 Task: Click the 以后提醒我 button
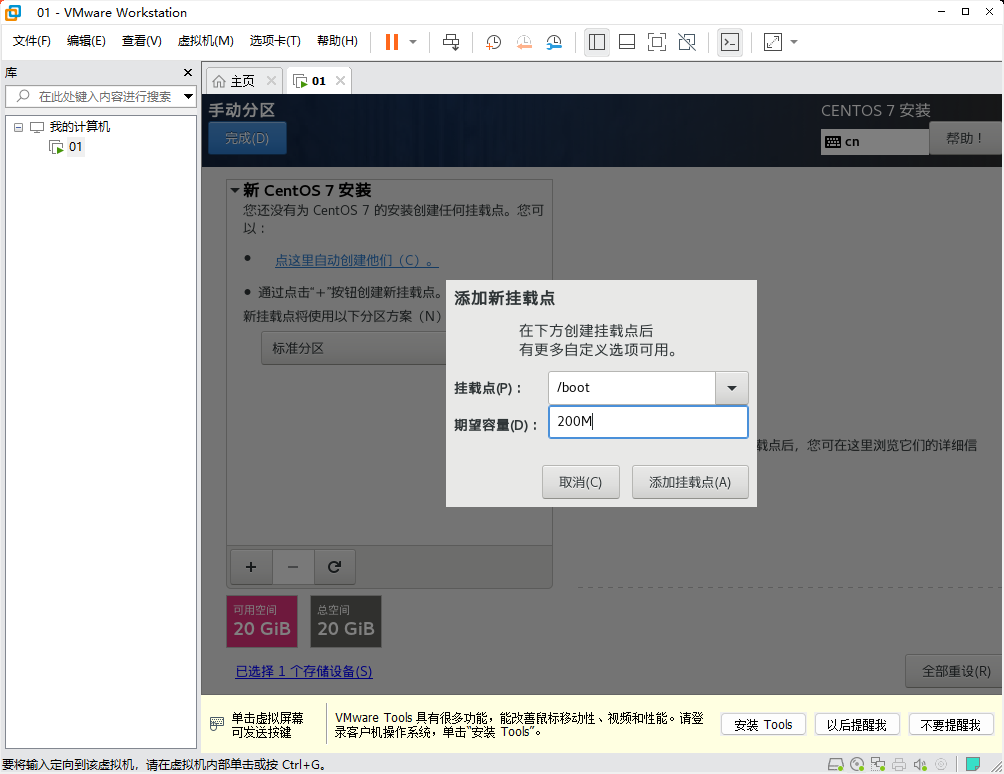coord(857,725)
